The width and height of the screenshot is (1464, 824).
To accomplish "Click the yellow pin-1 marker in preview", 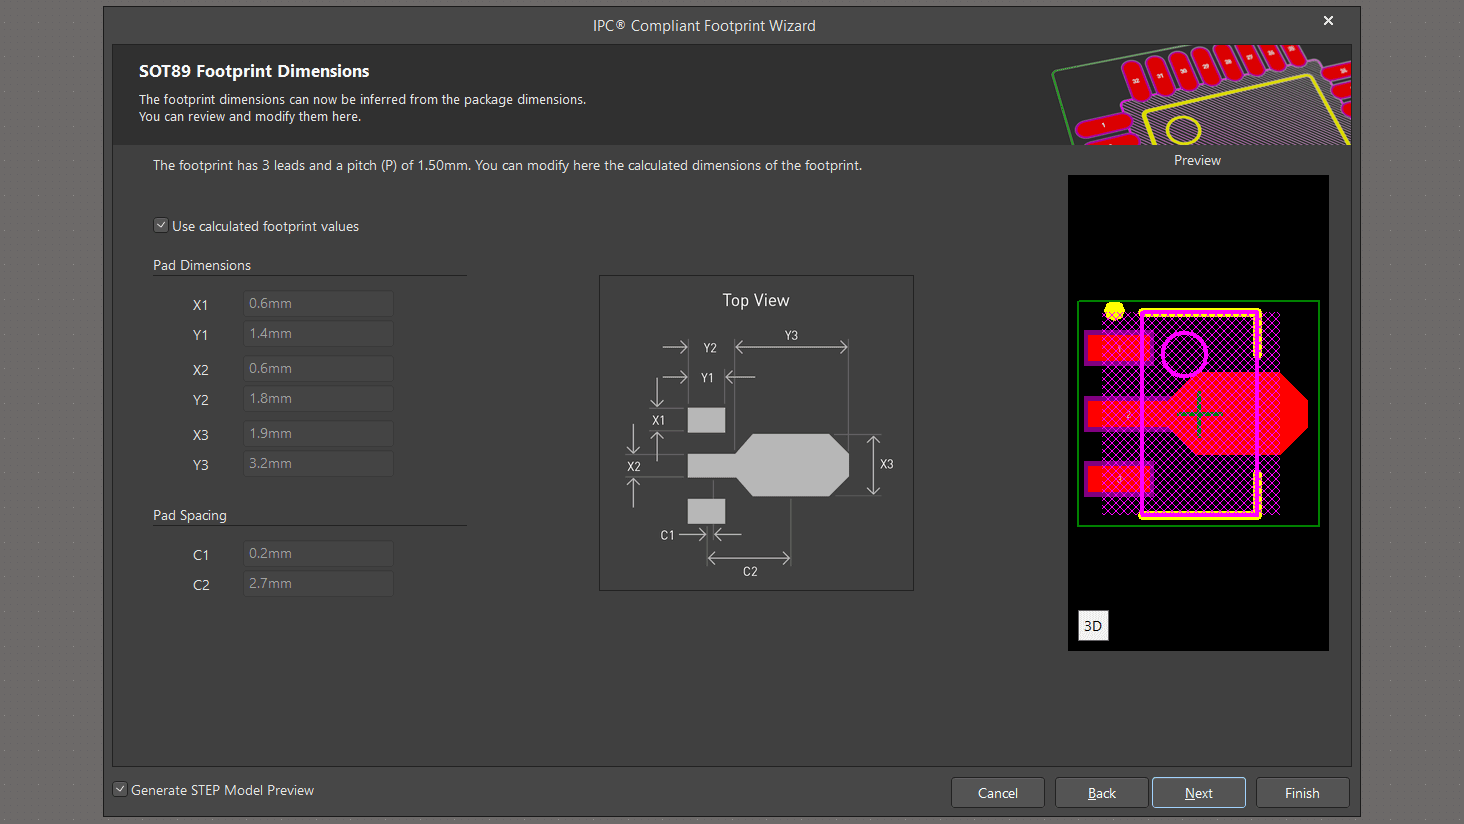I will [1114, 311].
